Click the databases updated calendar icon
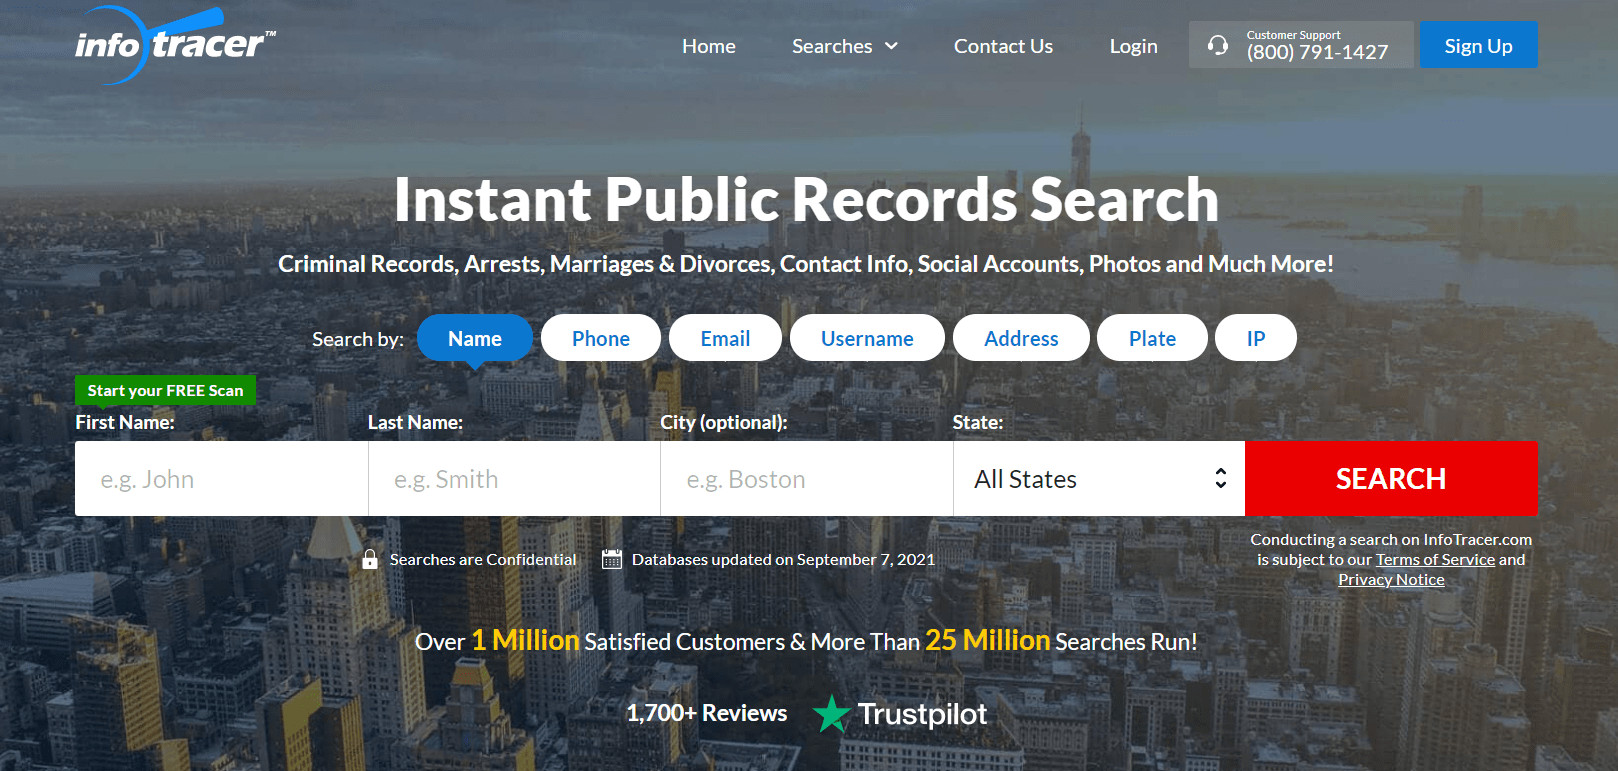This screenshot has height=771, width=1618. click(612, 559)
